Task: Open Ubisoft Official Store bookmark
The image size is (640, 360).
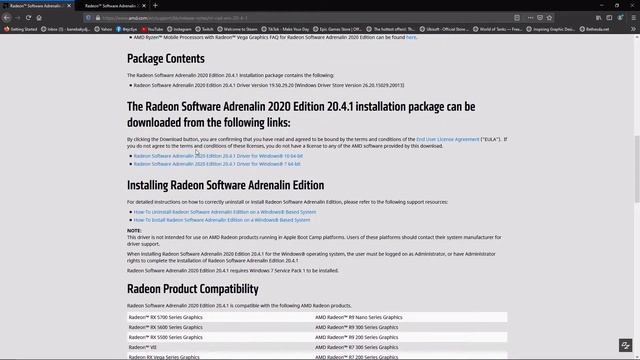Action: (x=444, y=29)
